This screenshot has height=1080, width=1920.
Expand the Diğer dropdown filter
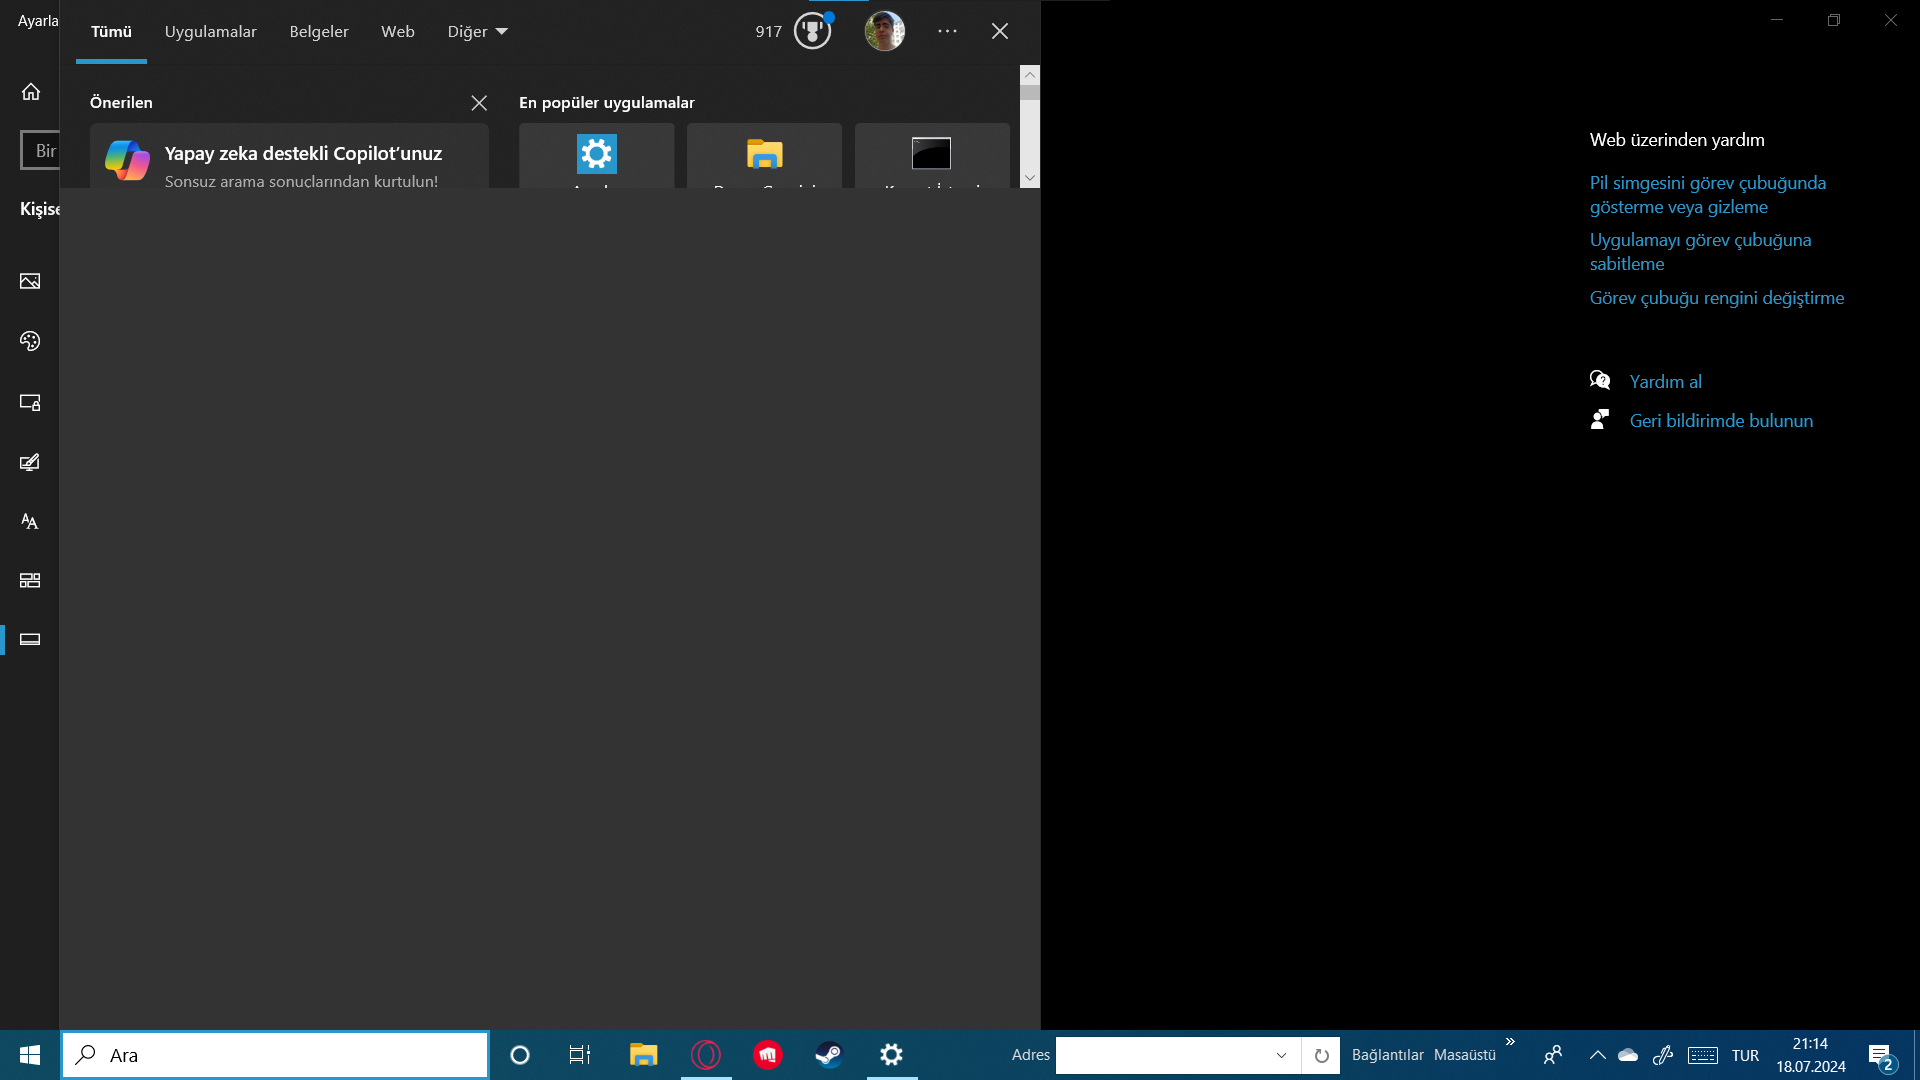click(477, 32)
